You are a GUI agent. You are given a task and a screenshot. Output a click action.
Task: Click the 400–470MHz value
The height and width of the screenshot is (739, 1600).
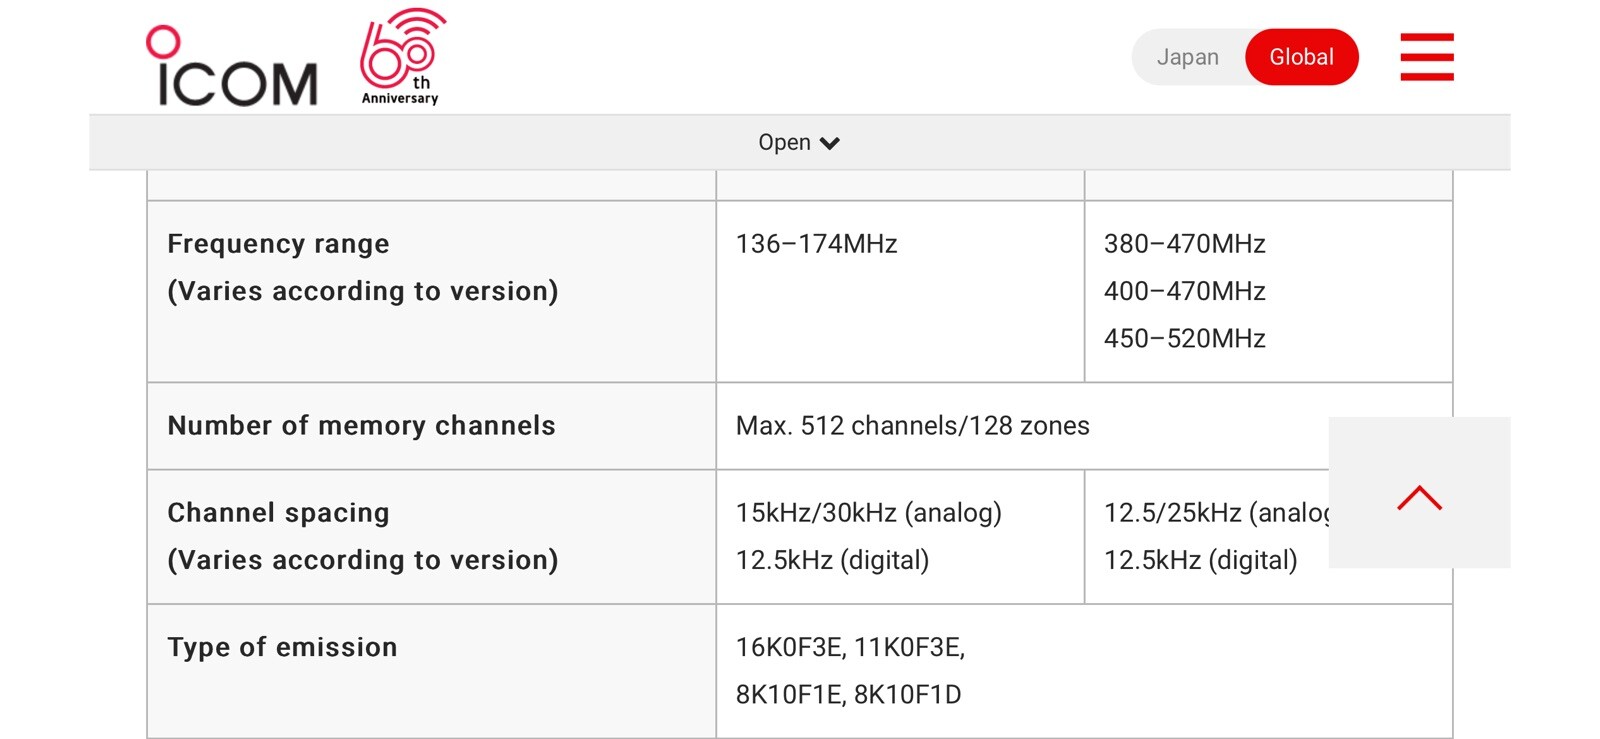click(1185, 291)
